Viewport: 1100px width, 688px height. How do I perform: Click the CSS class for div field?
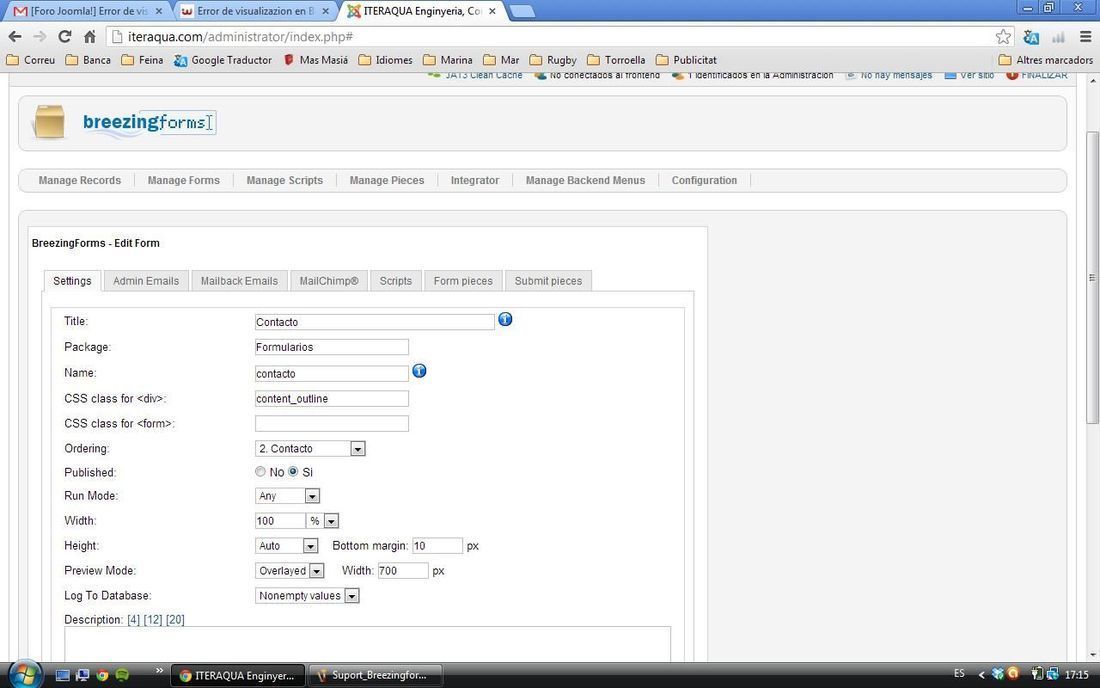(332, 398)
